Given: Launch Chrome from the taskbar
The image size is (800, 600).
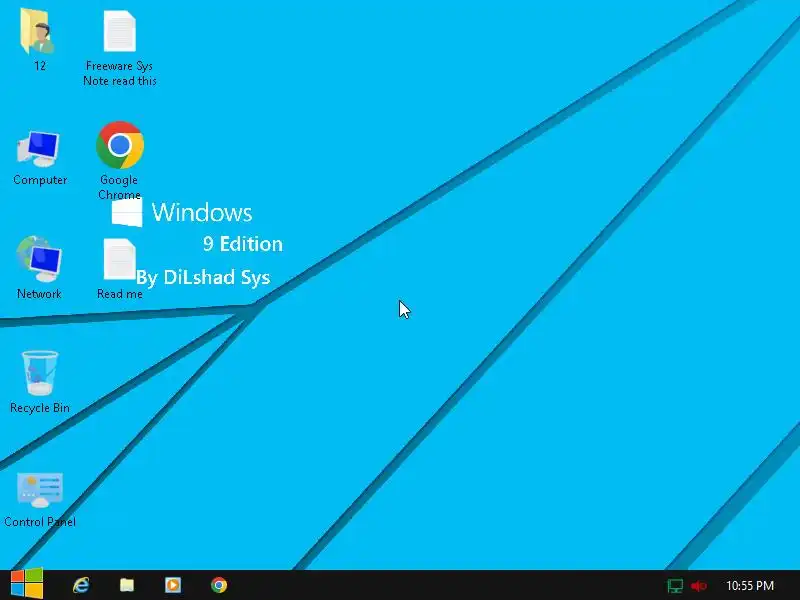Looking at the screenshot, I should [219, 585].
